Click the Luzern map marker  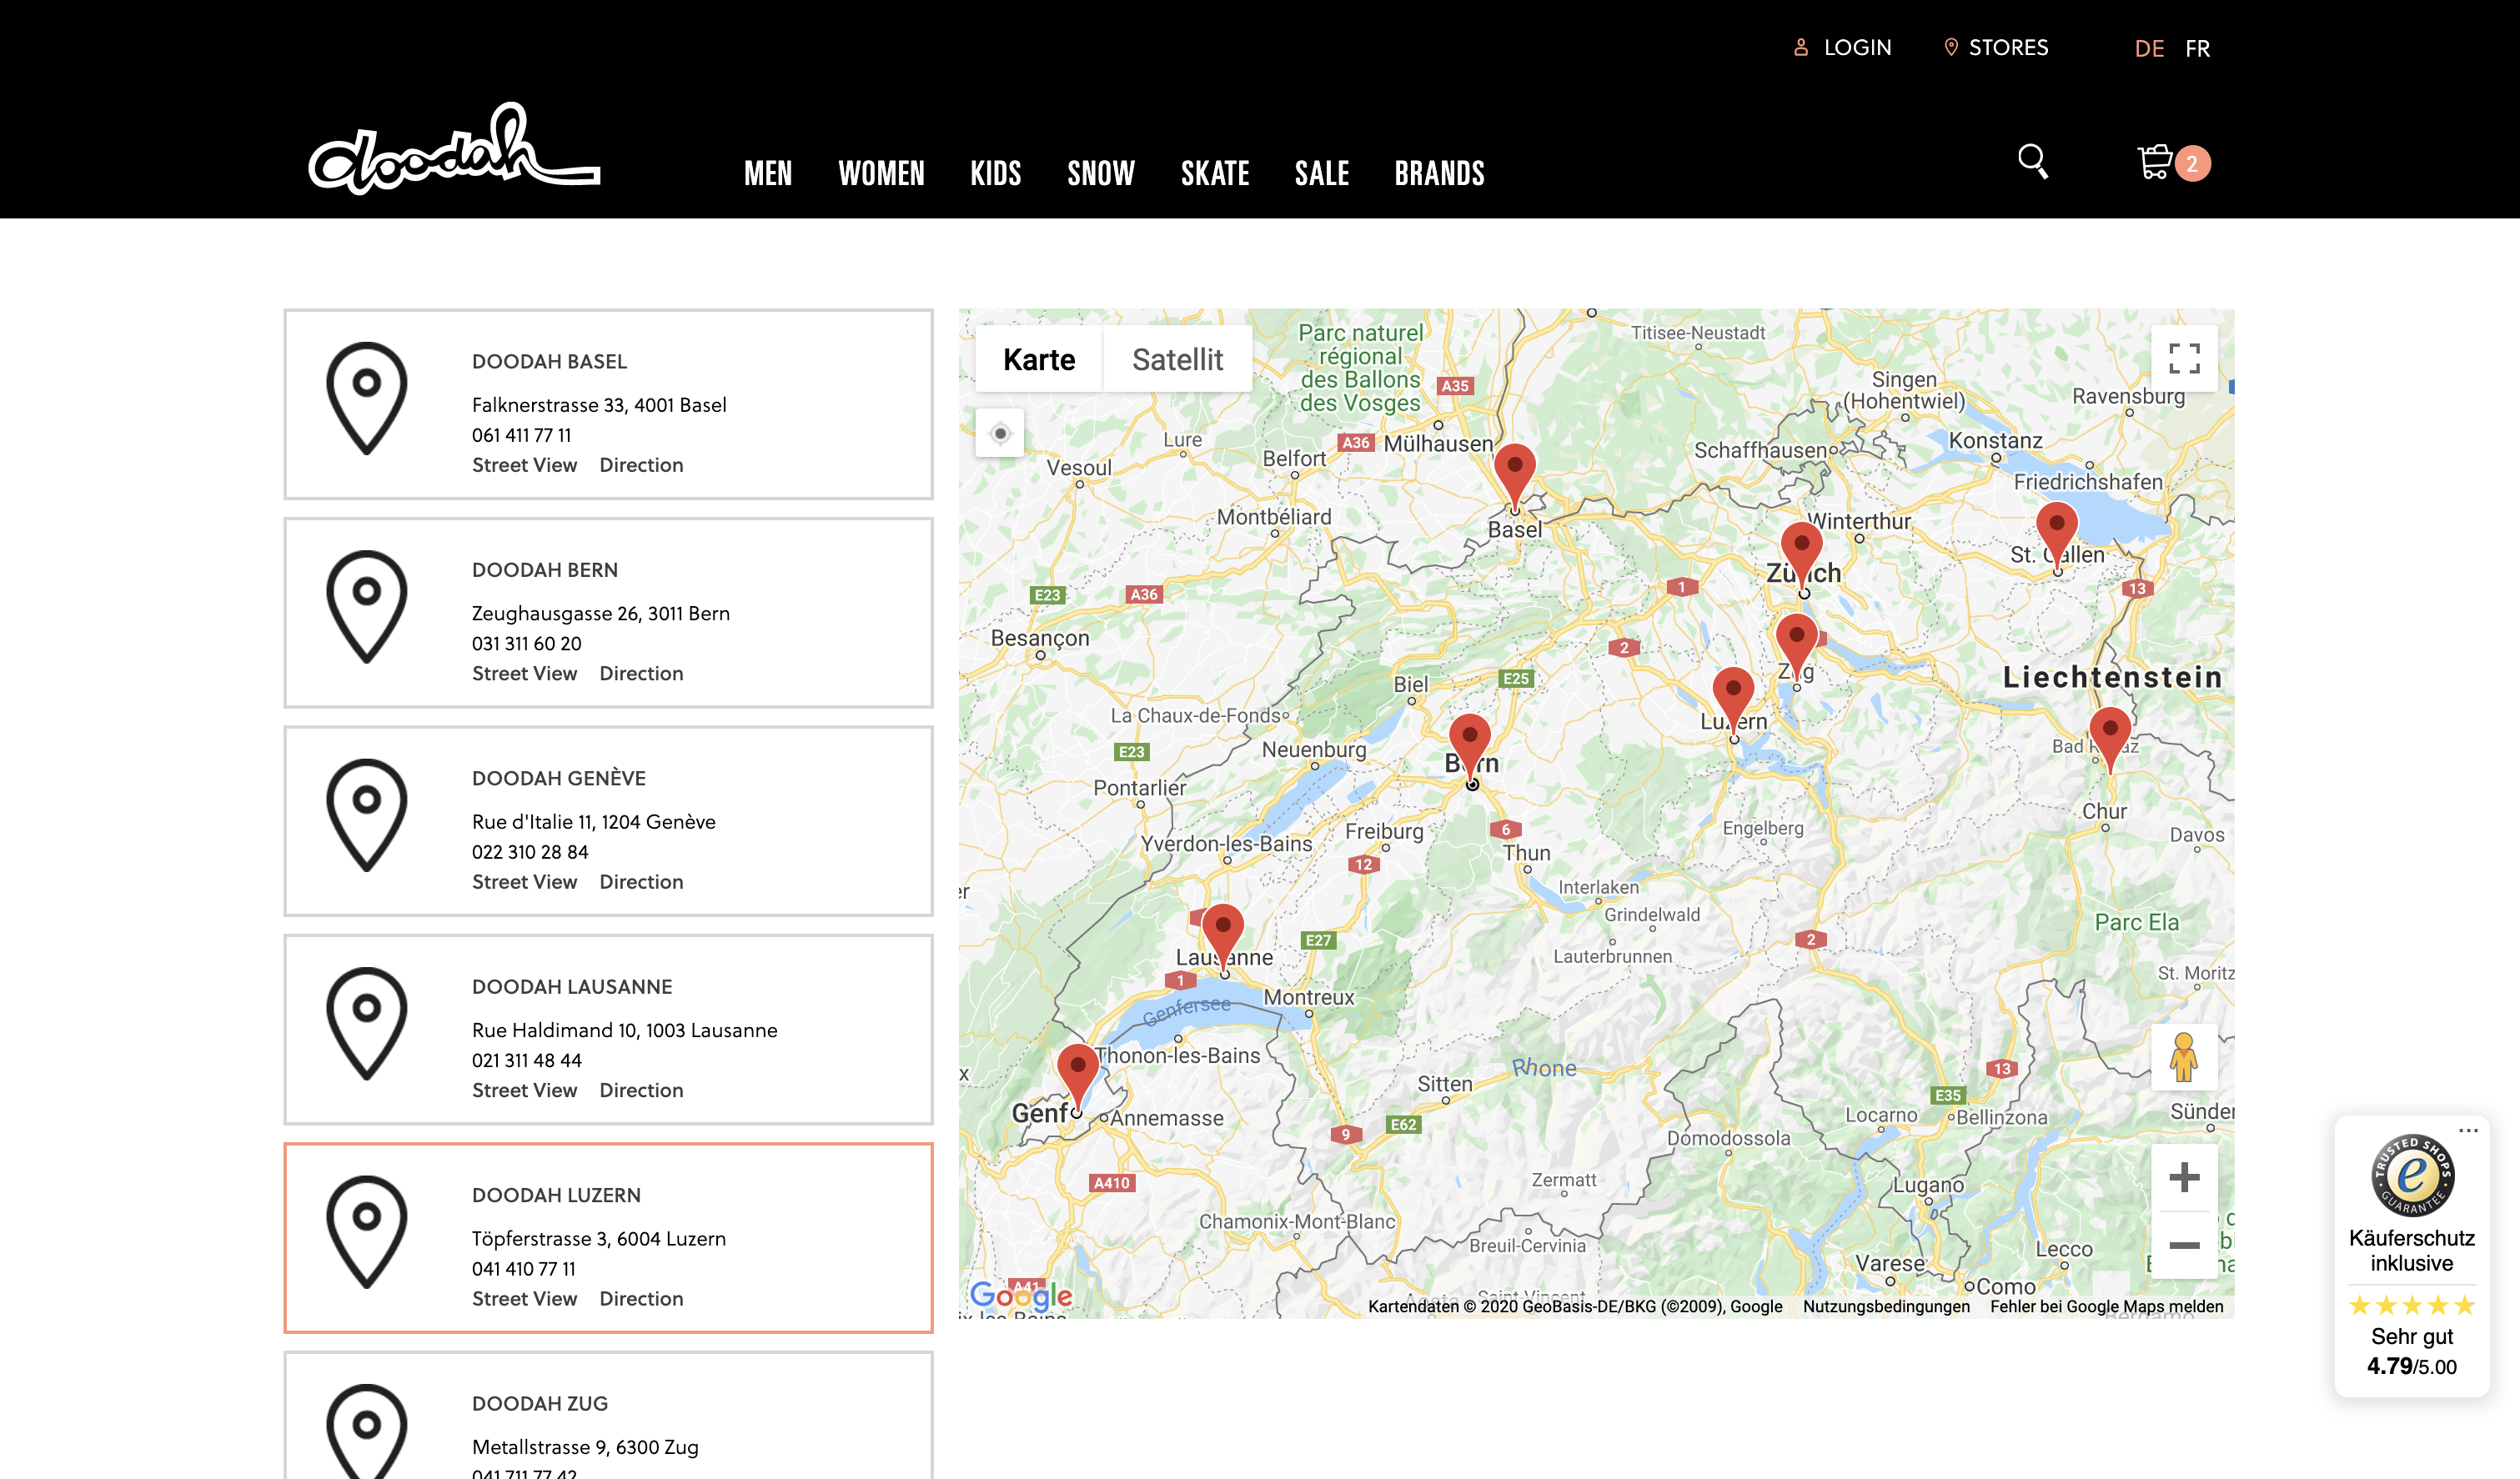[x=1733, y=702]
